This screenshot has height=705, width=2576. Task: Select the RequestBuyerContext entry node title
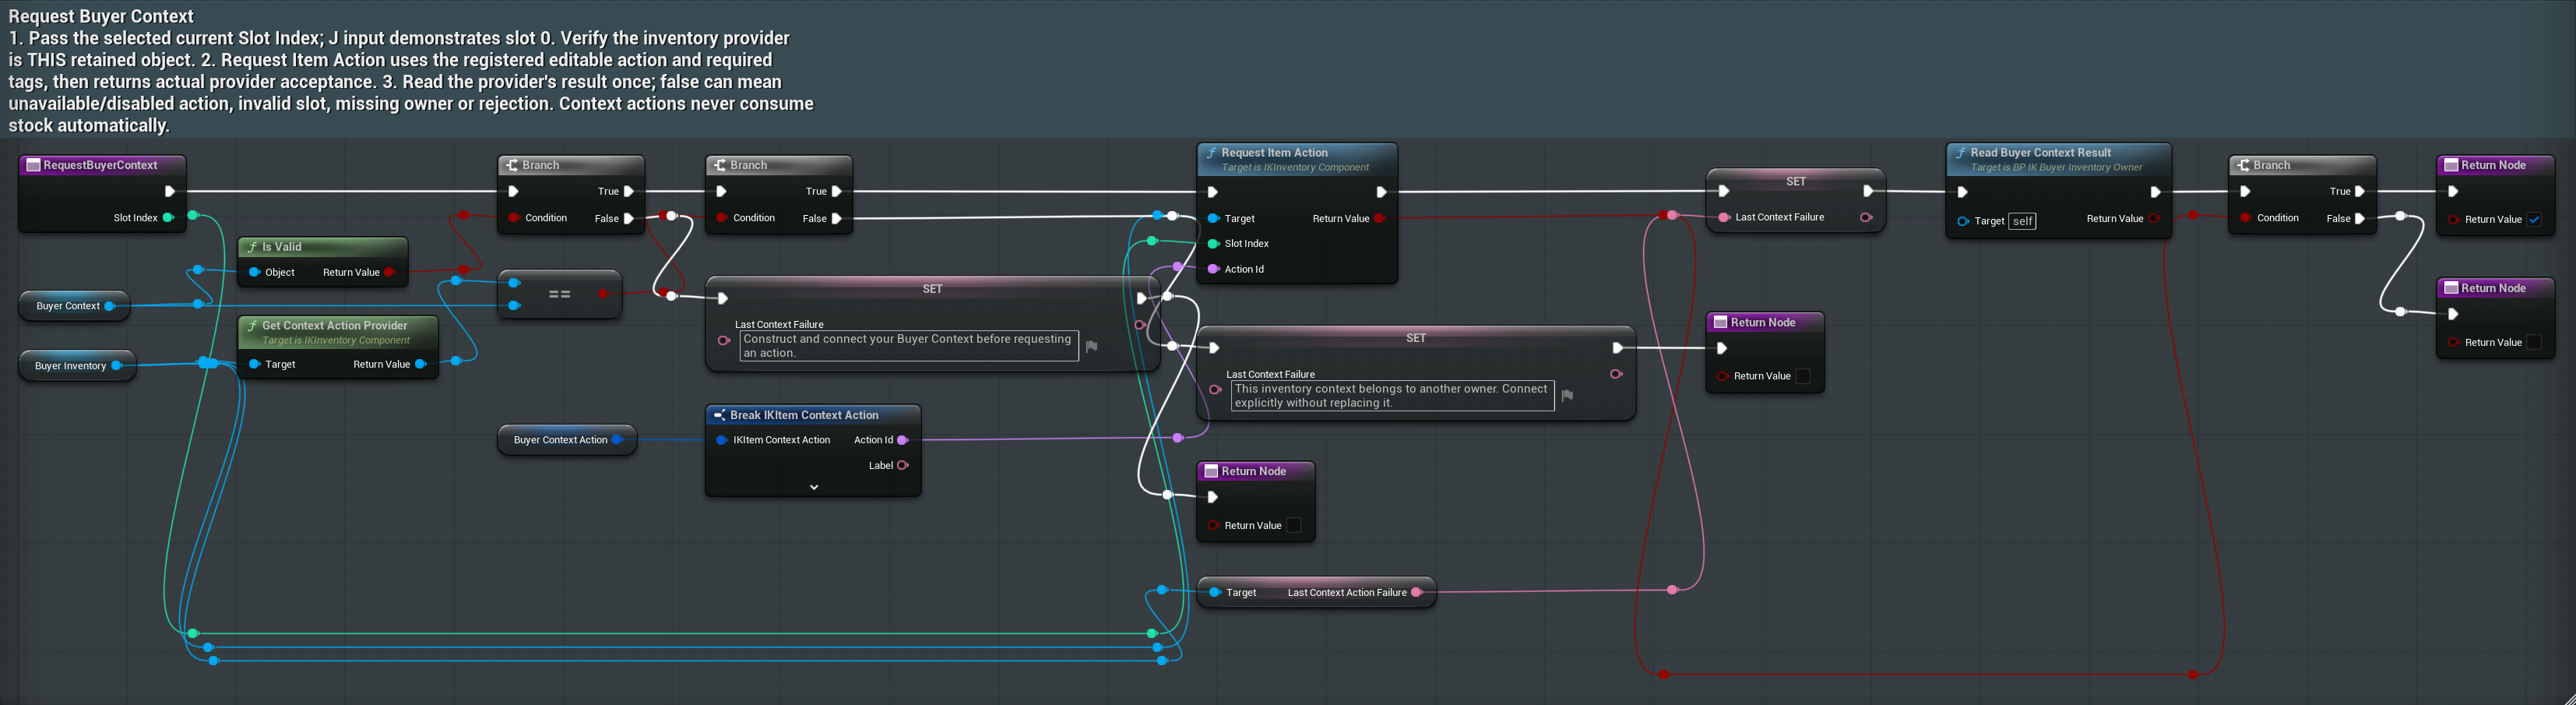101,165
